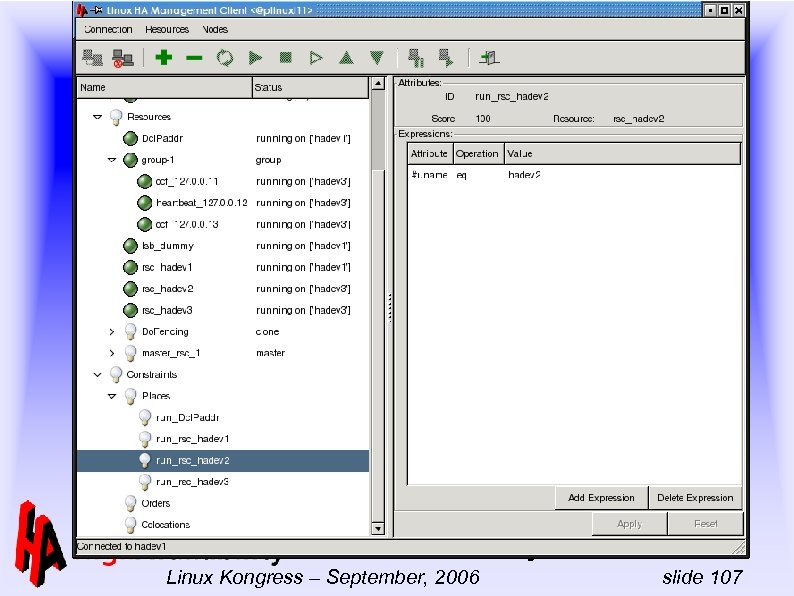Click the Score value field 100

coord(483,118)
